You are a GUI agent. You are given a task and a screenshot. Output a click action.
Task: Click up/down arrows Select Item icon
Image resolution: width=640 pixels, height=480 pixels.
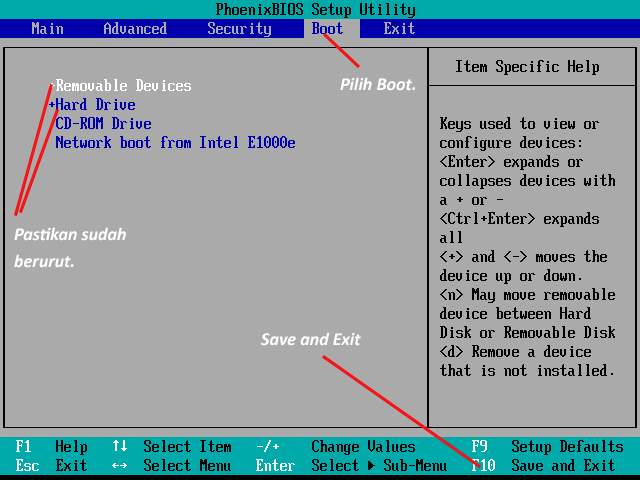click(120, 446)
